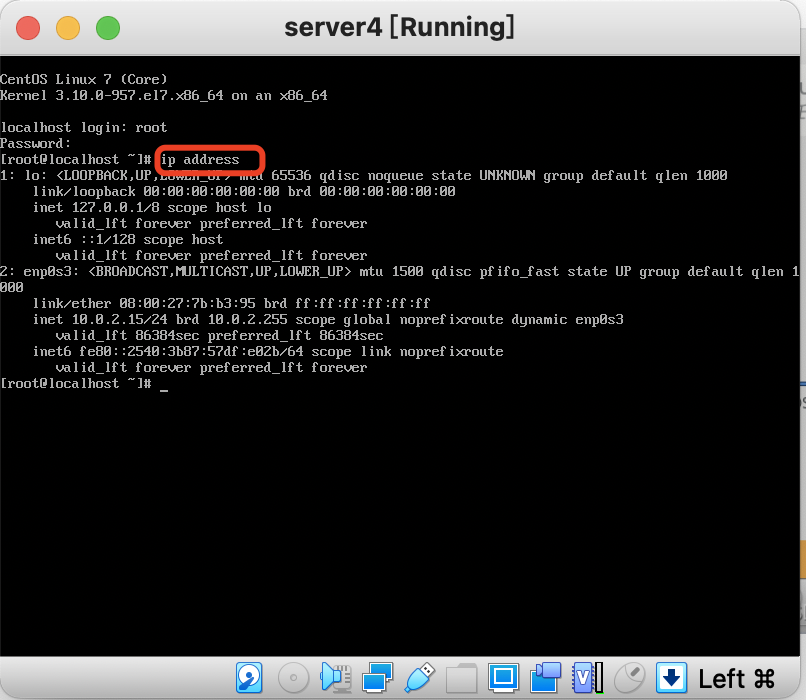Click the 'inet 10.0.2.15/24' address line
806x700 pixels.
(328, 319)
